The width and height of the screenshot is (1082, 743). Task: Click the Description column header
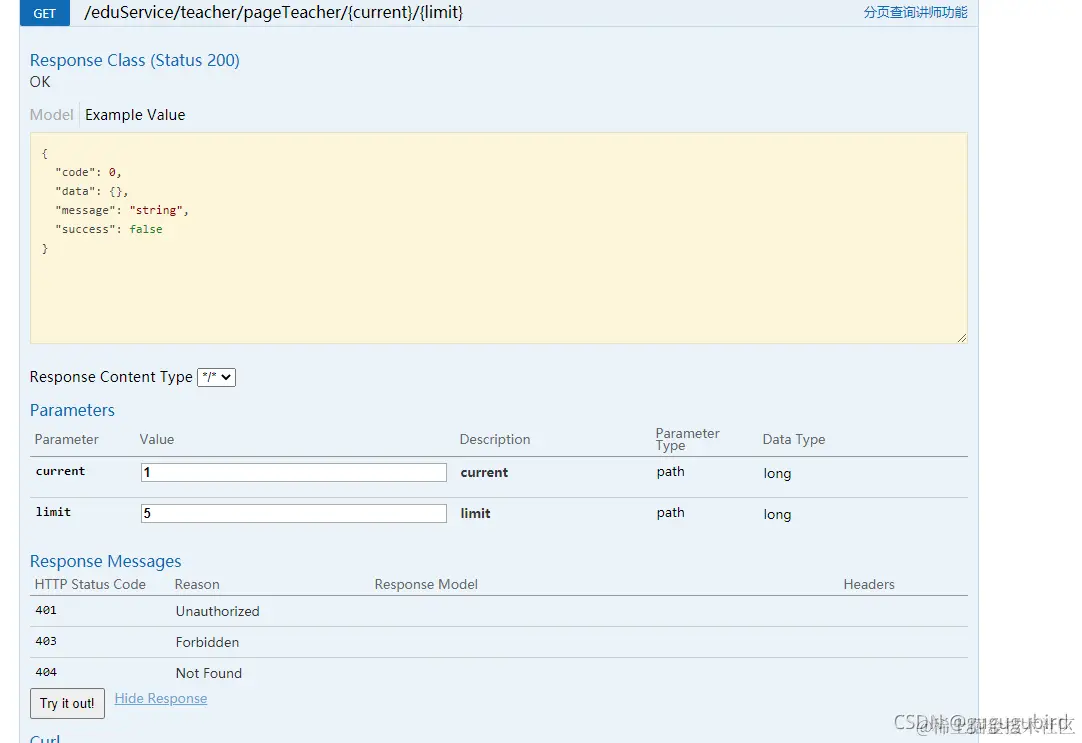pyautogui.click(x=495, y=439)
